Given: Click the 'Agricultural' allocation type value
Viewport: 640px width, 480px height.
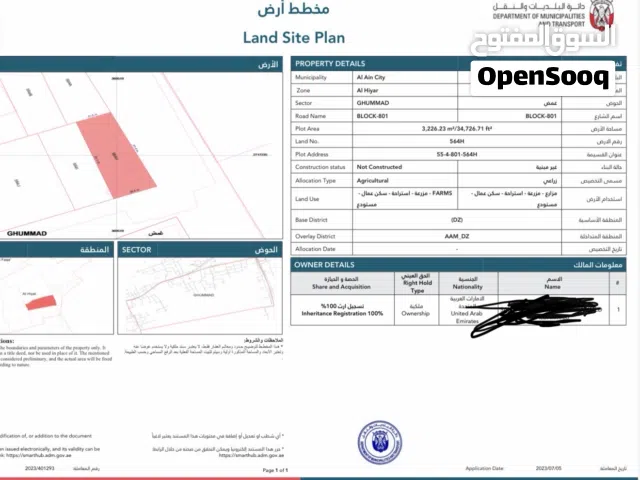Looking at the screenshot, I should (373, 180).
